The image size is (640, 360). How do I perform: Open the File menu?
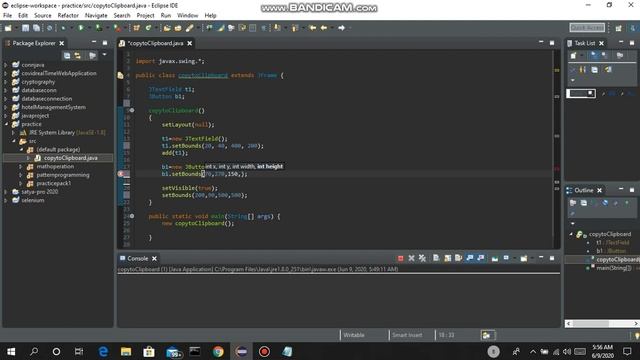coord(7,16)
